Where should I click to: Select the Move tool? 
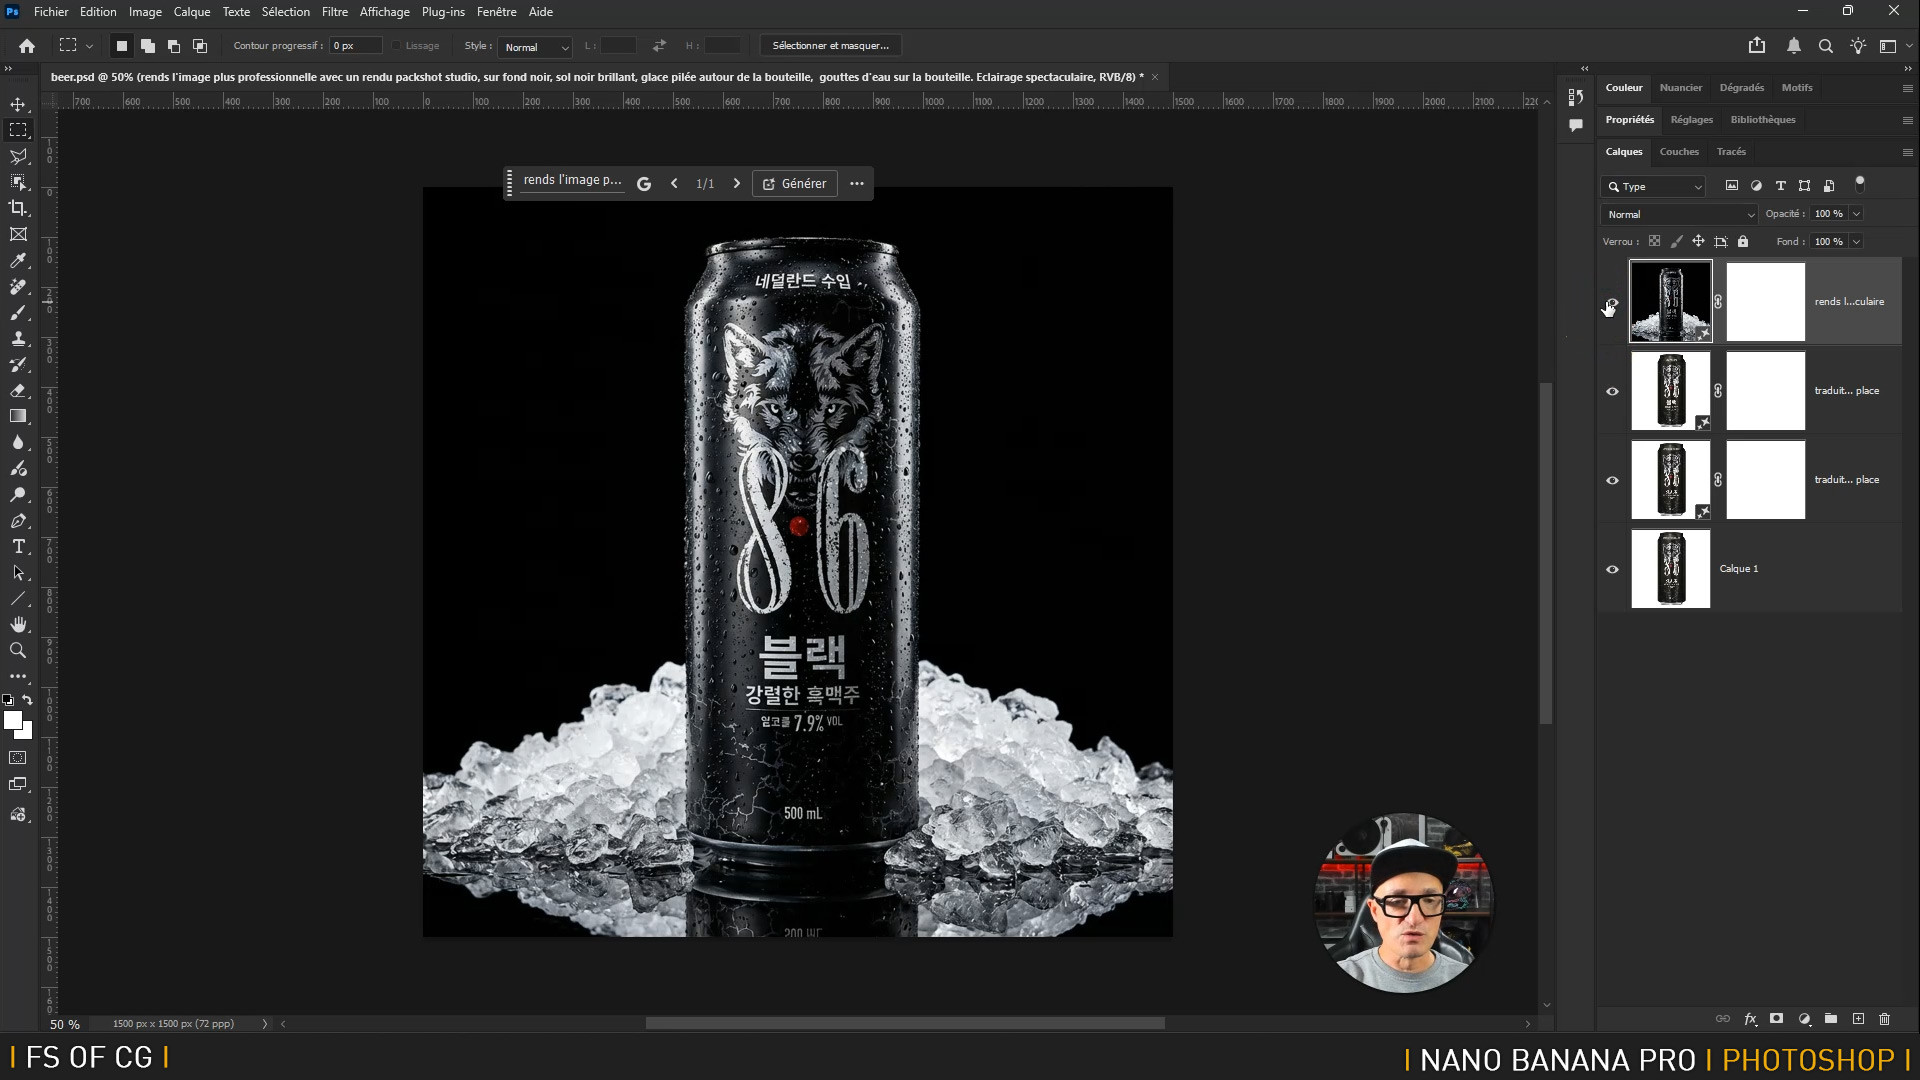pos(18,104)
